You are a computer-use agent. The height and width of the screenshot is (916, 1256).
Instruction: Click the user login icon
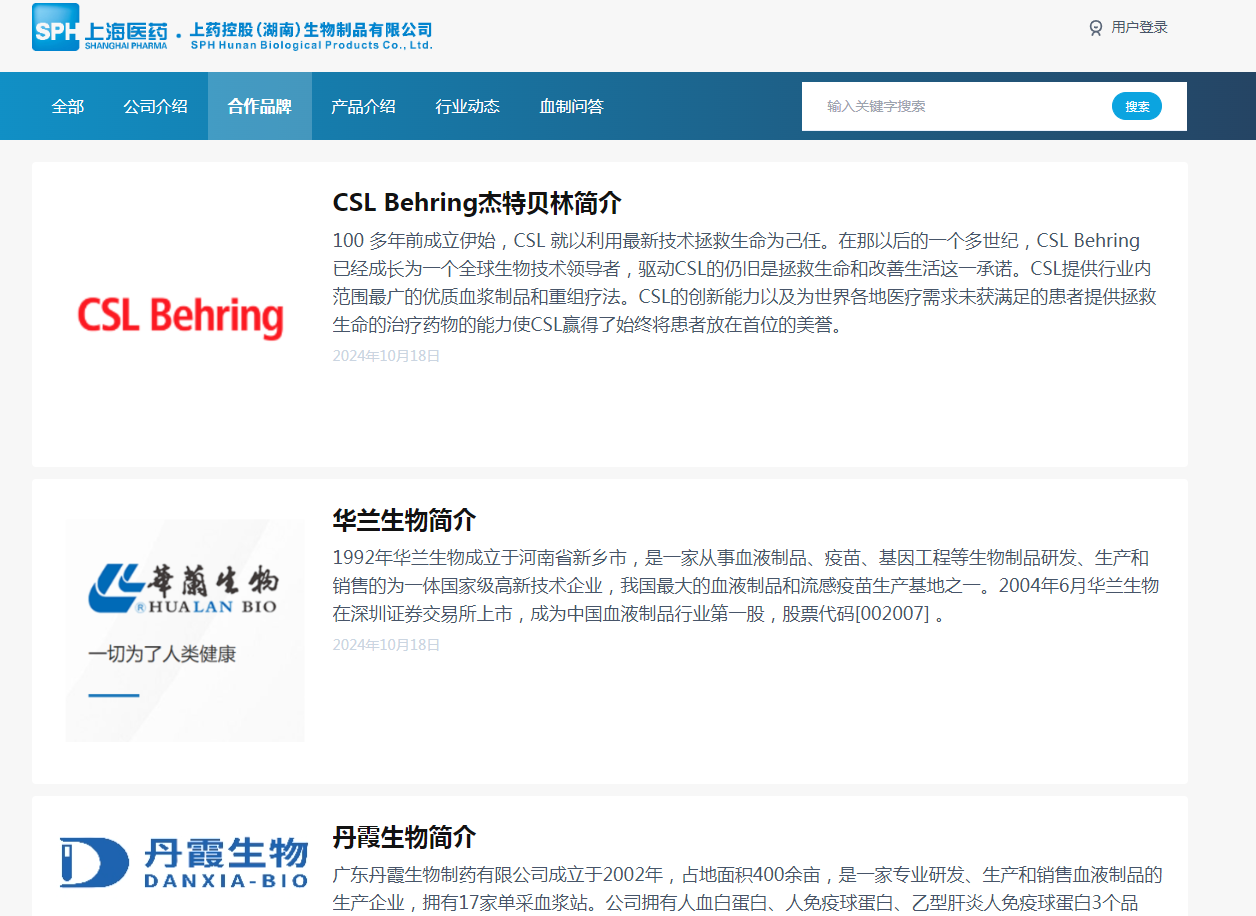[x=1096, y=28]
